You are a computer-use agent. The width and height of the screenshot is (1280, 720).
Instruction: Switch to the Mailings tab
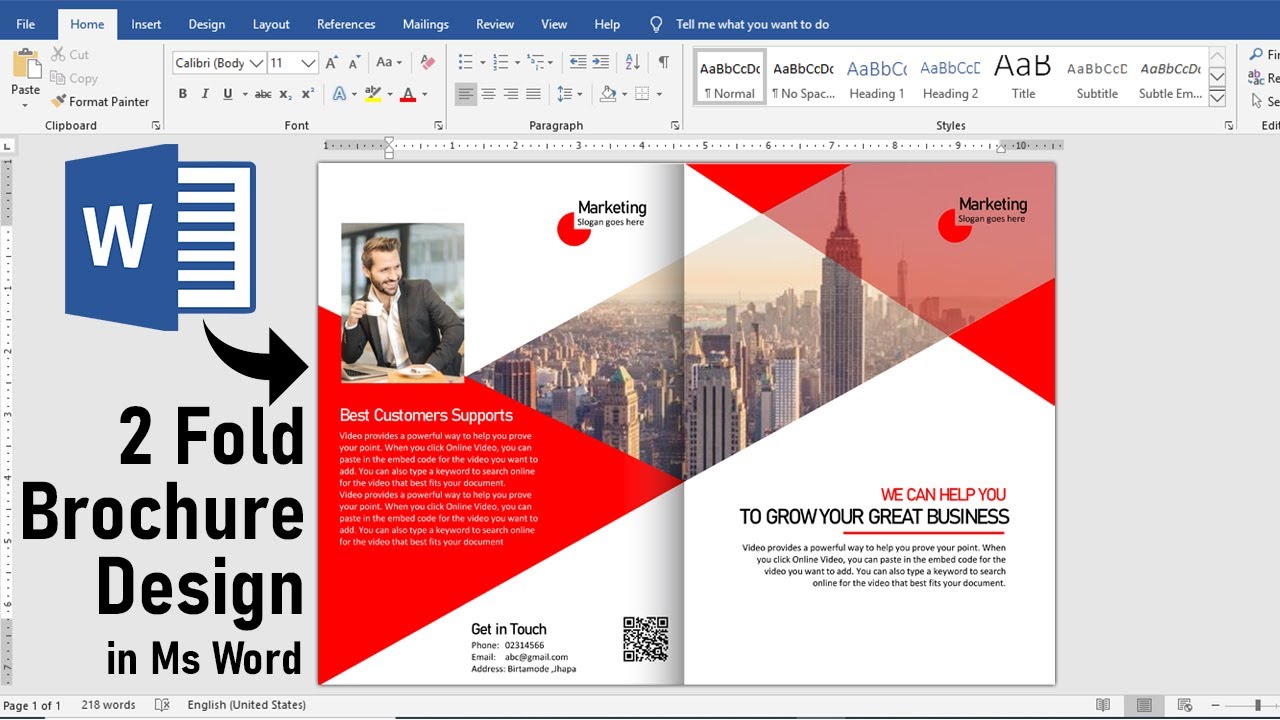(x=426, y=24)
